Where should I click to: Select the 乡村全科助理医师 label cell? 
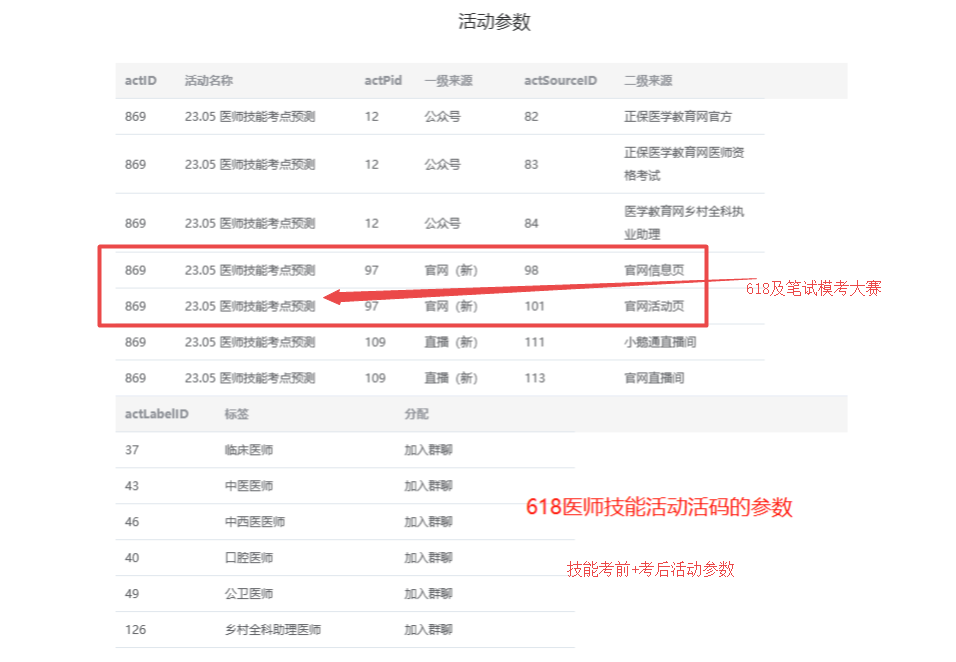(x=272, y=630)
